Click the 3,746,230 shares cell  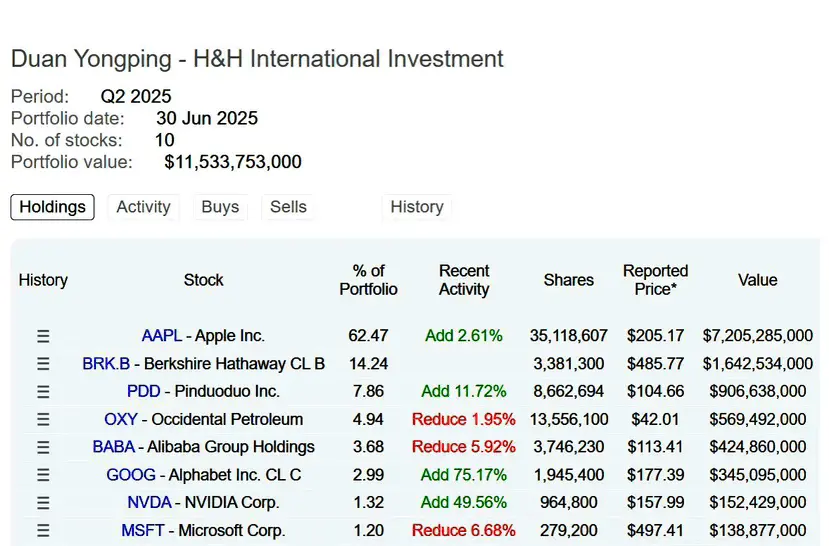coord(569,447)
